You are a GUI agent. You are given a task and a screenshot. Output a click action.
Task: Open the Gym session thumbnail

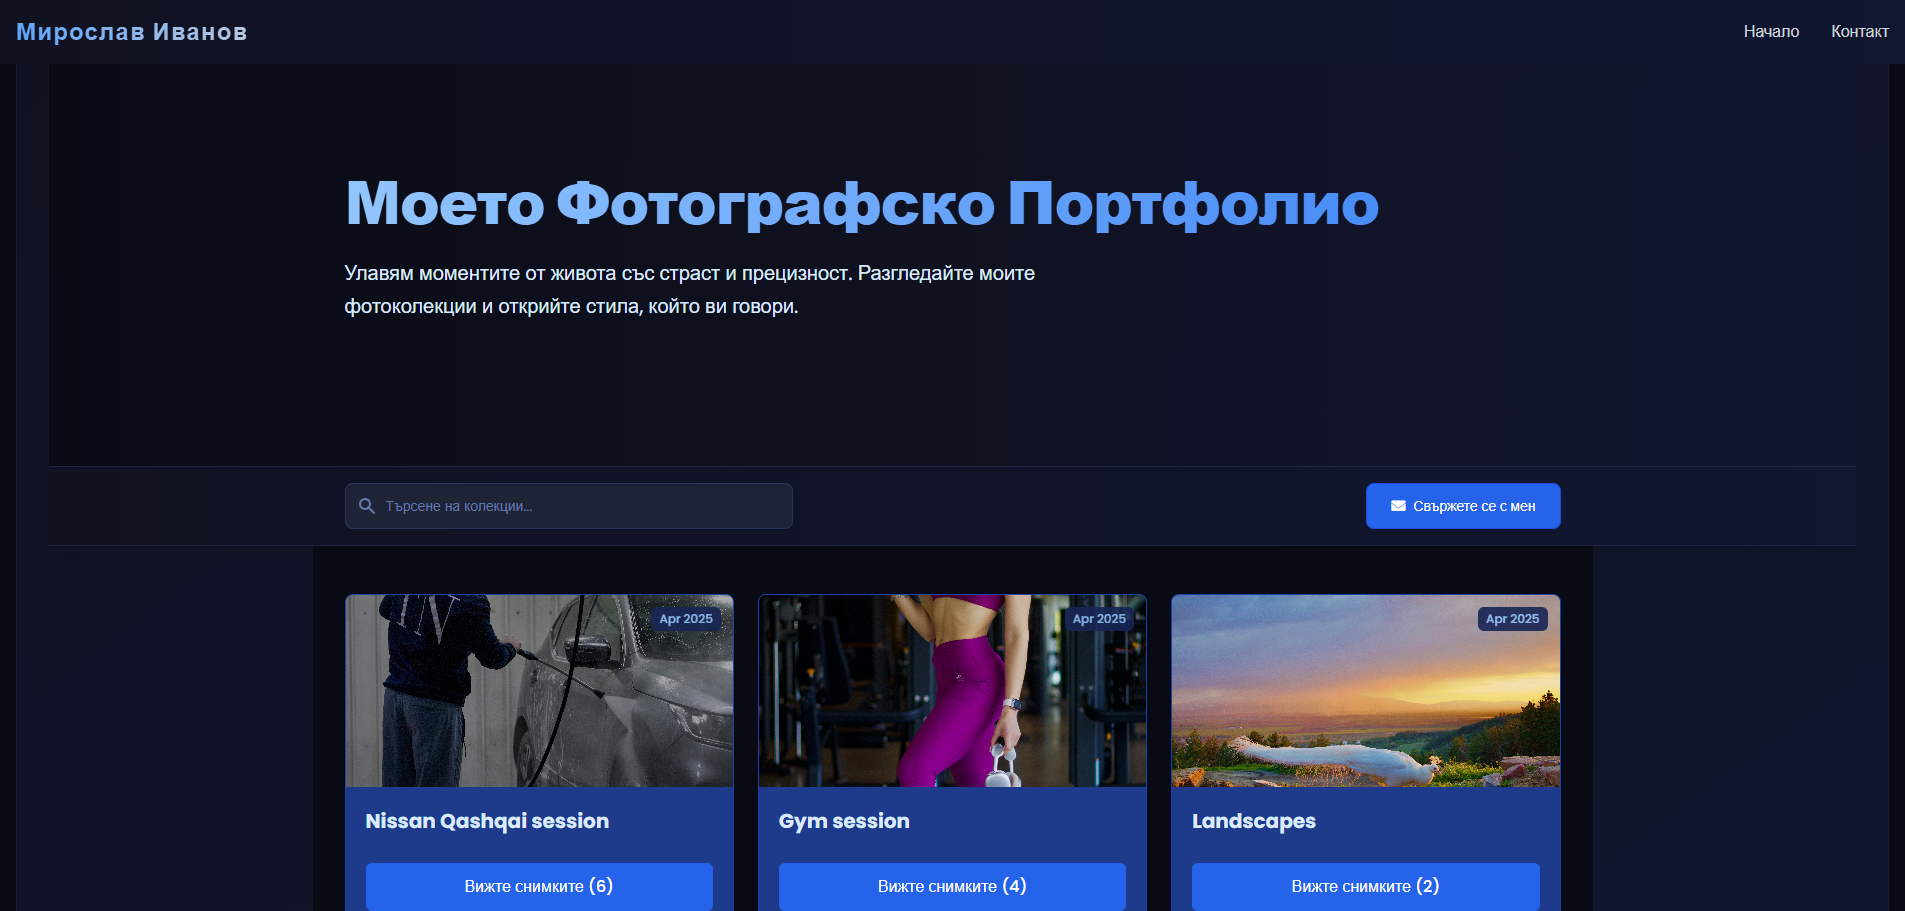pyautogui.click(x=952, y=691)
